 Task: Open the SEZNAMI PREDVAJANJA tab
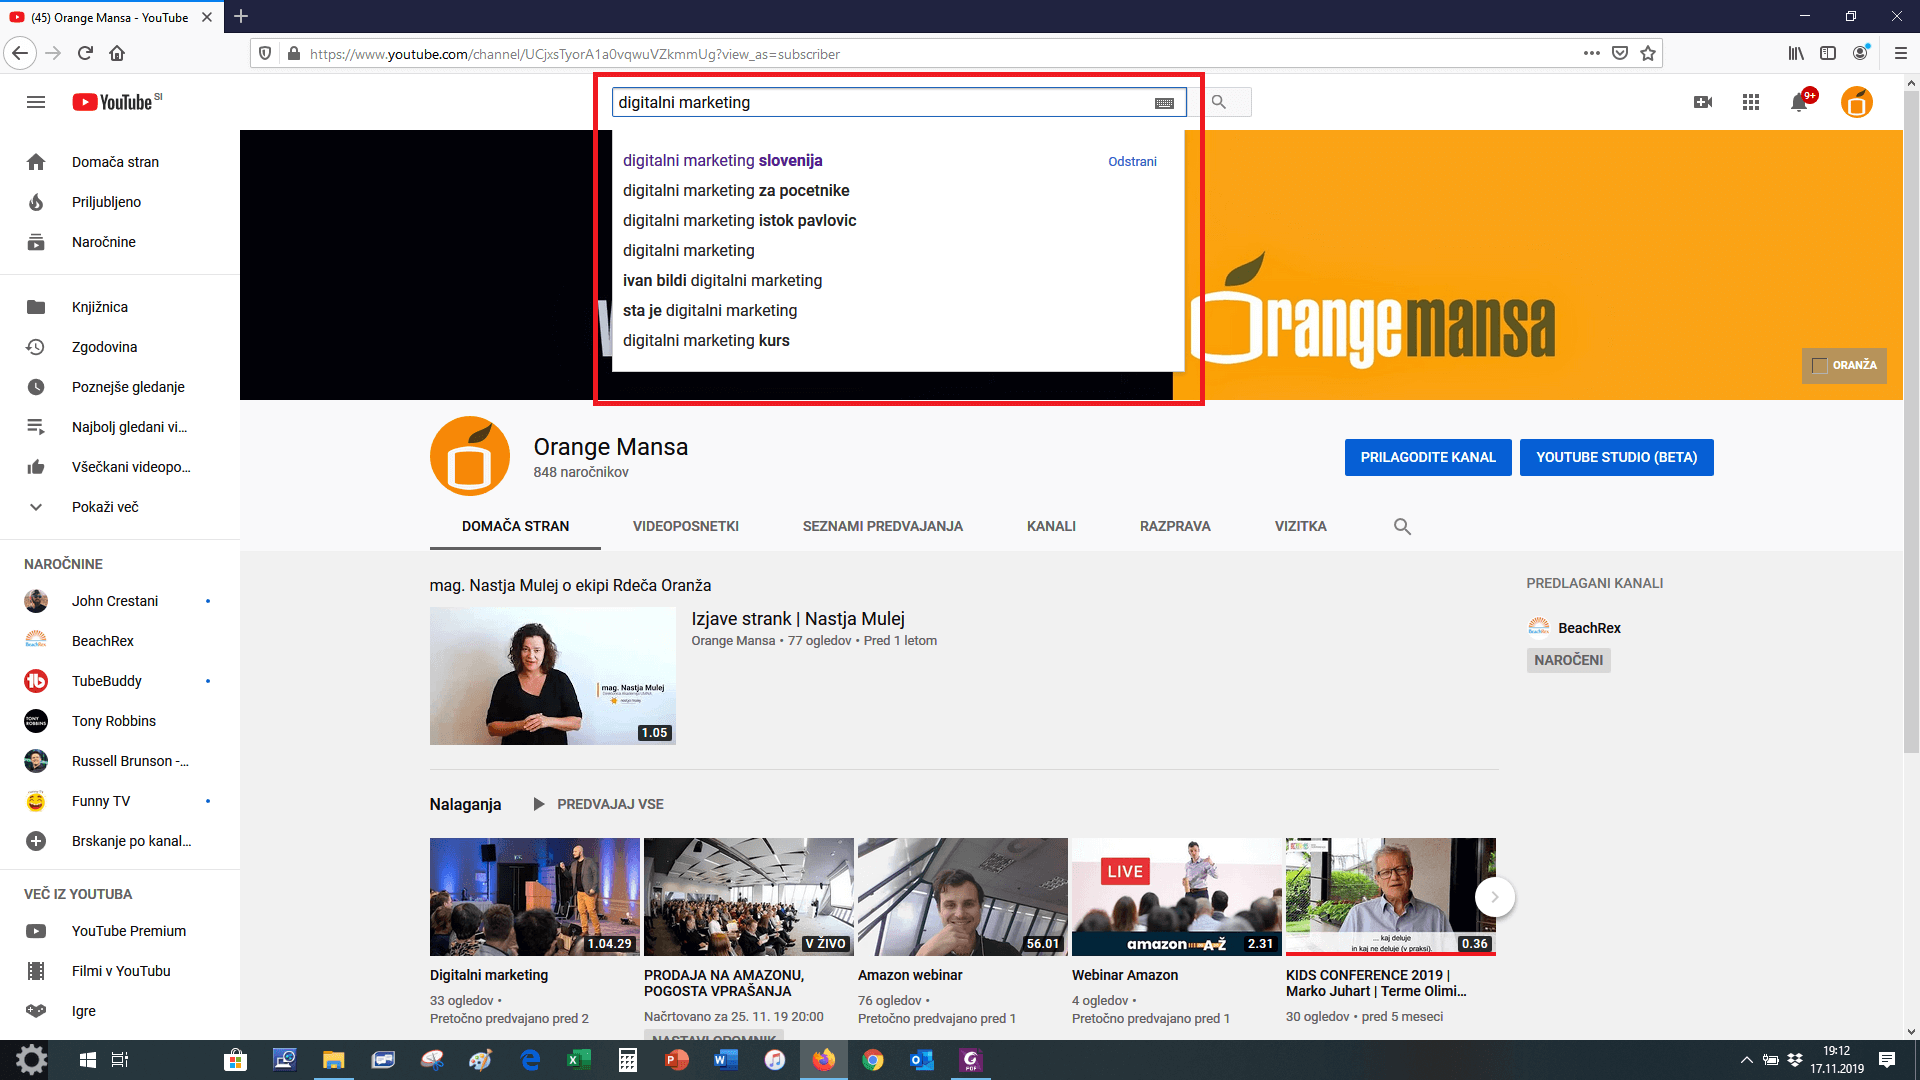pos(882,526)
